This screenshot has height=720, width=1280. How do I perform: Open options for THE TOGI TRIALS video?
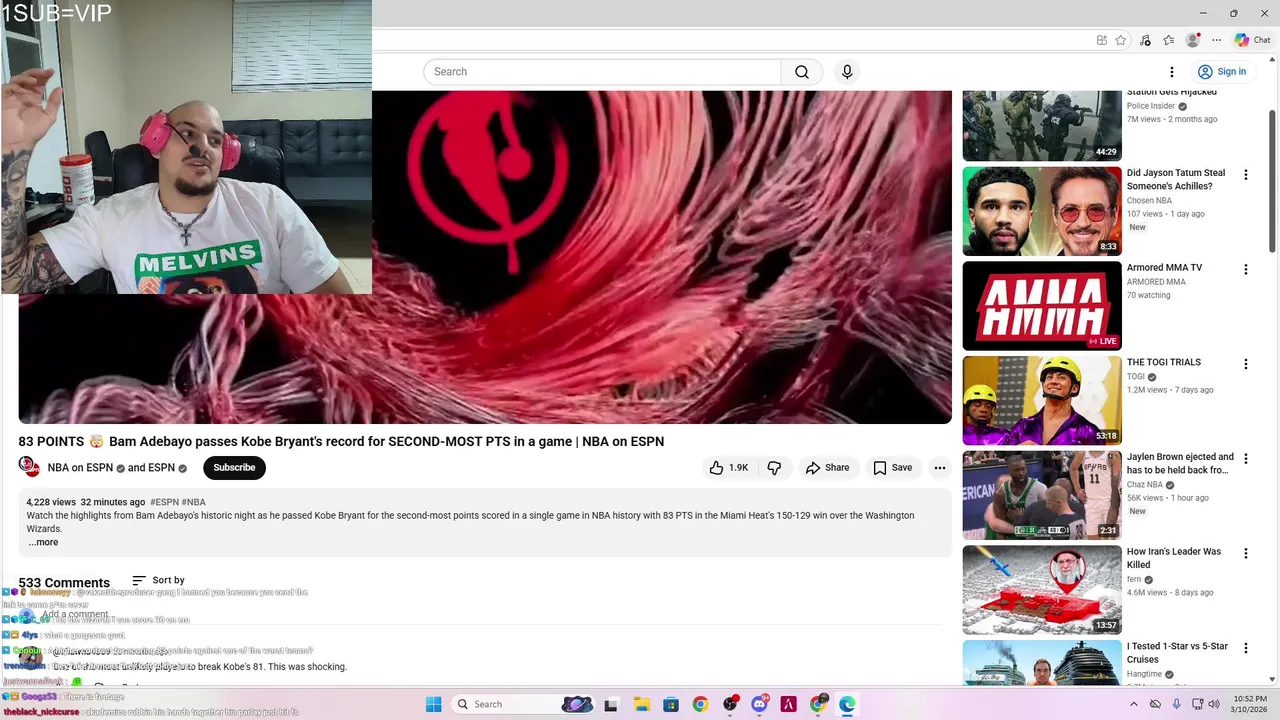coord(1246,364)
